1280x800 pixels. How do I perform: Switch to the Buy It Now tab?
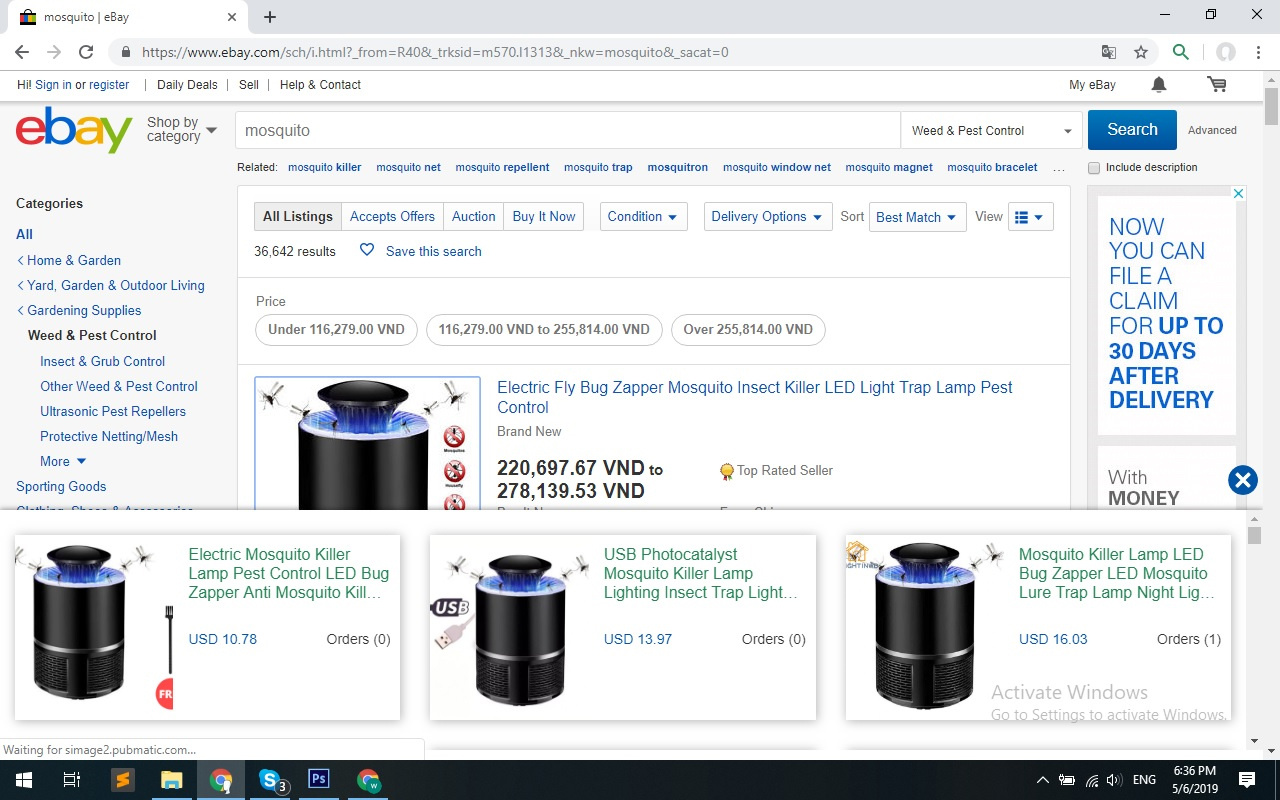coord(544,217)
